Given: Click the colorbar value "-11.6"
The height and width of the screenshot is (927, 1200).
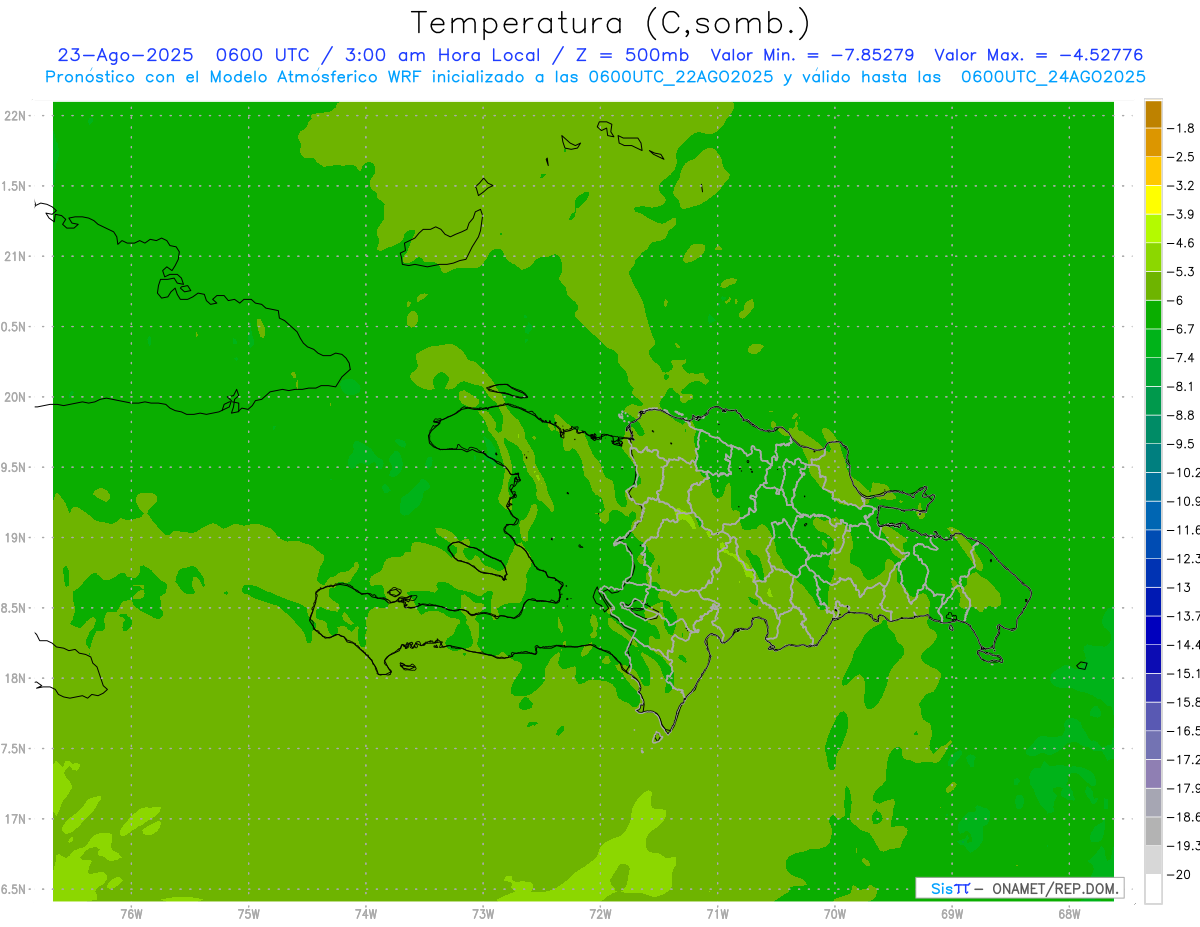Looking at the screenshot, I should (x=1184, y=530).
